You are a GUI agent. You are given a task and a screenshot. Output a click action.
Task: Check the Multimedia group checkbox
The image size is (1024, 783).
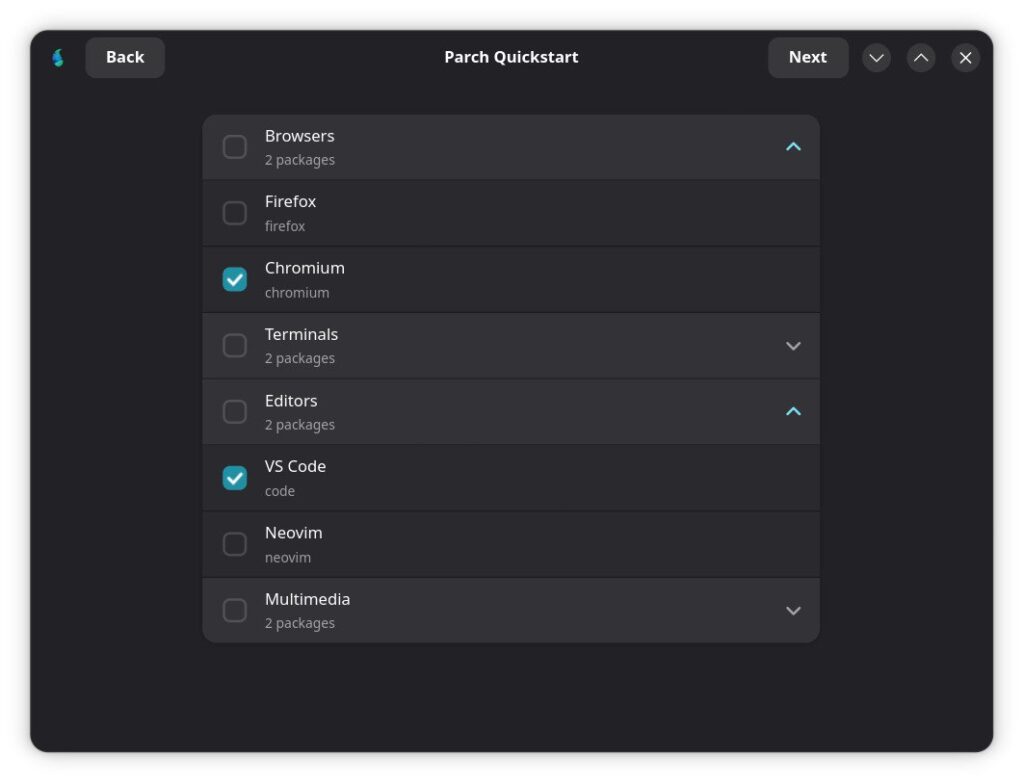(x=235, y=610)
